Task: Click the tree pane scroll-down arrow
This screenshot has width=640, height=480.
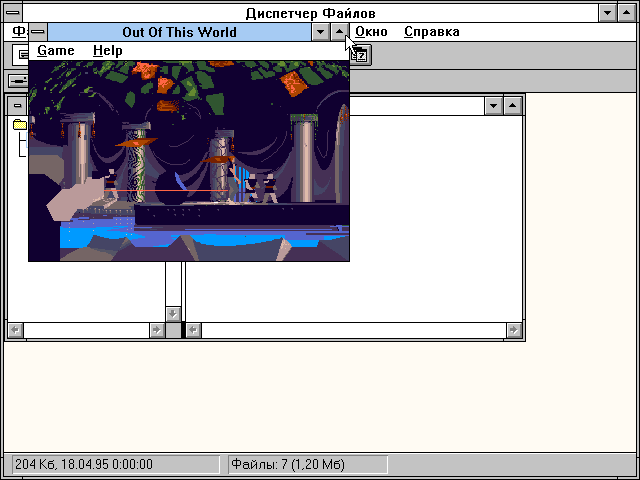Action: pyautogui.click(x=173, y=313)
